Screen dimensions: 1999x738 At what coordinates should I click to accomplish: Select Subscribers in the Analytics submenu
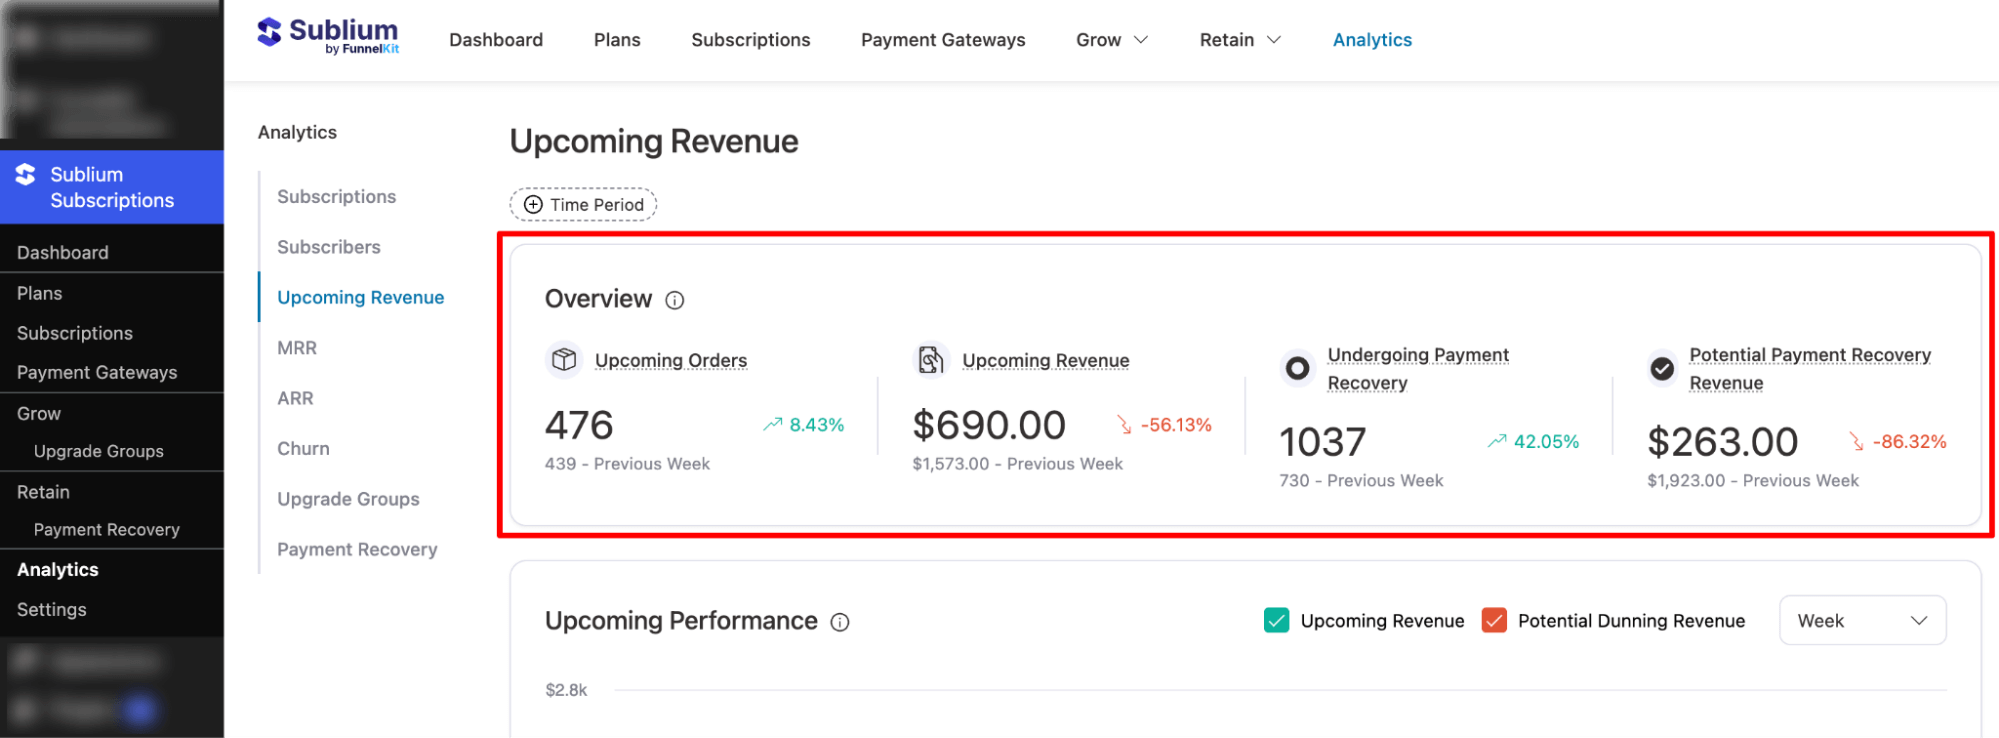pyautogui.click(x=329, y=247)
